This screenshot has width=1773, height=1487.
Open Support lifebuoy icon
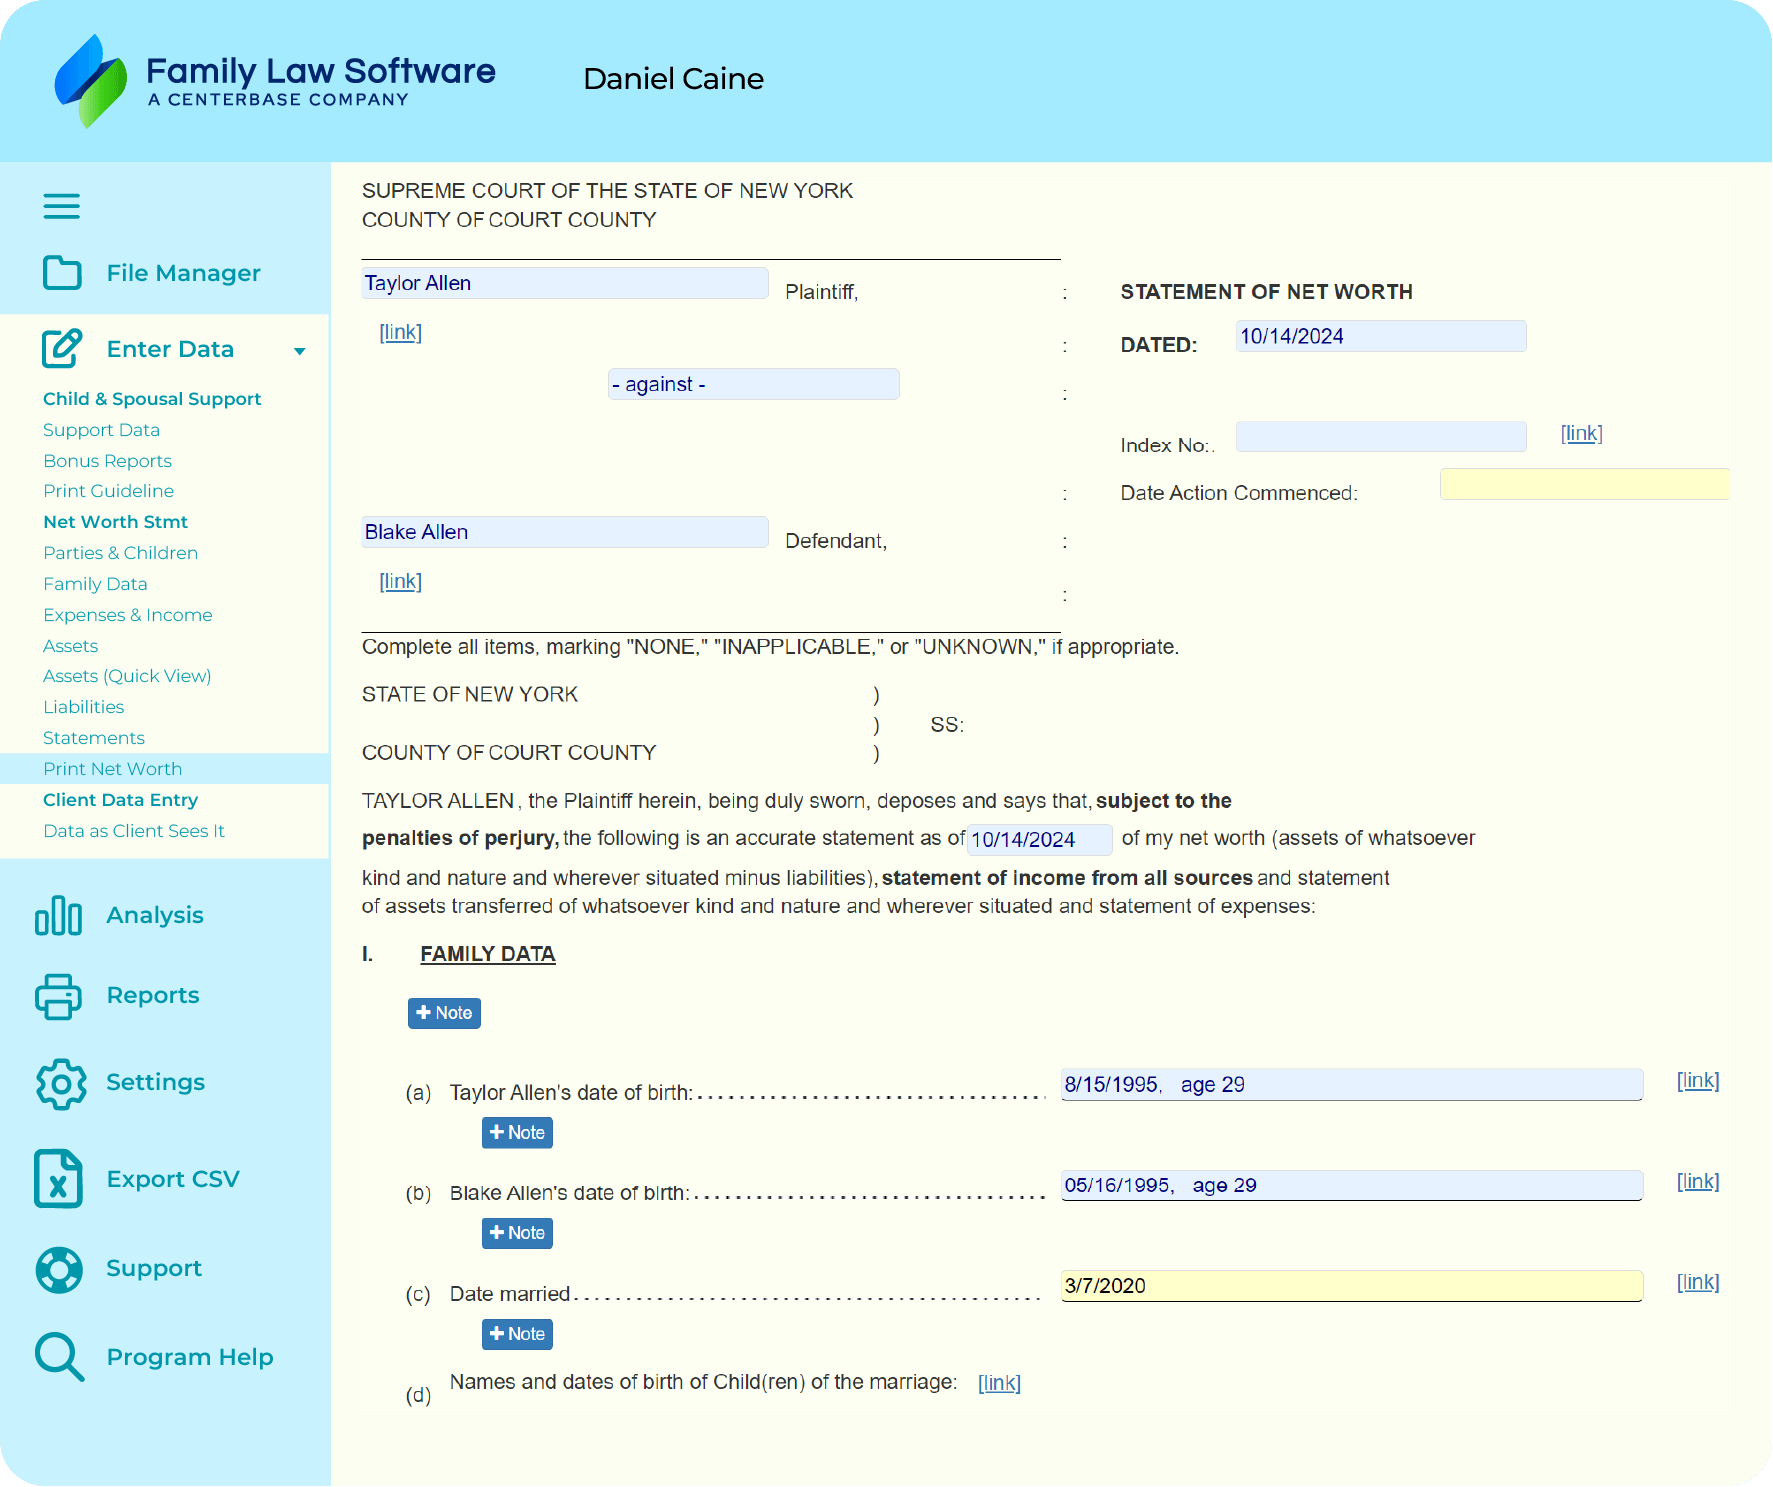point(59,1269)
